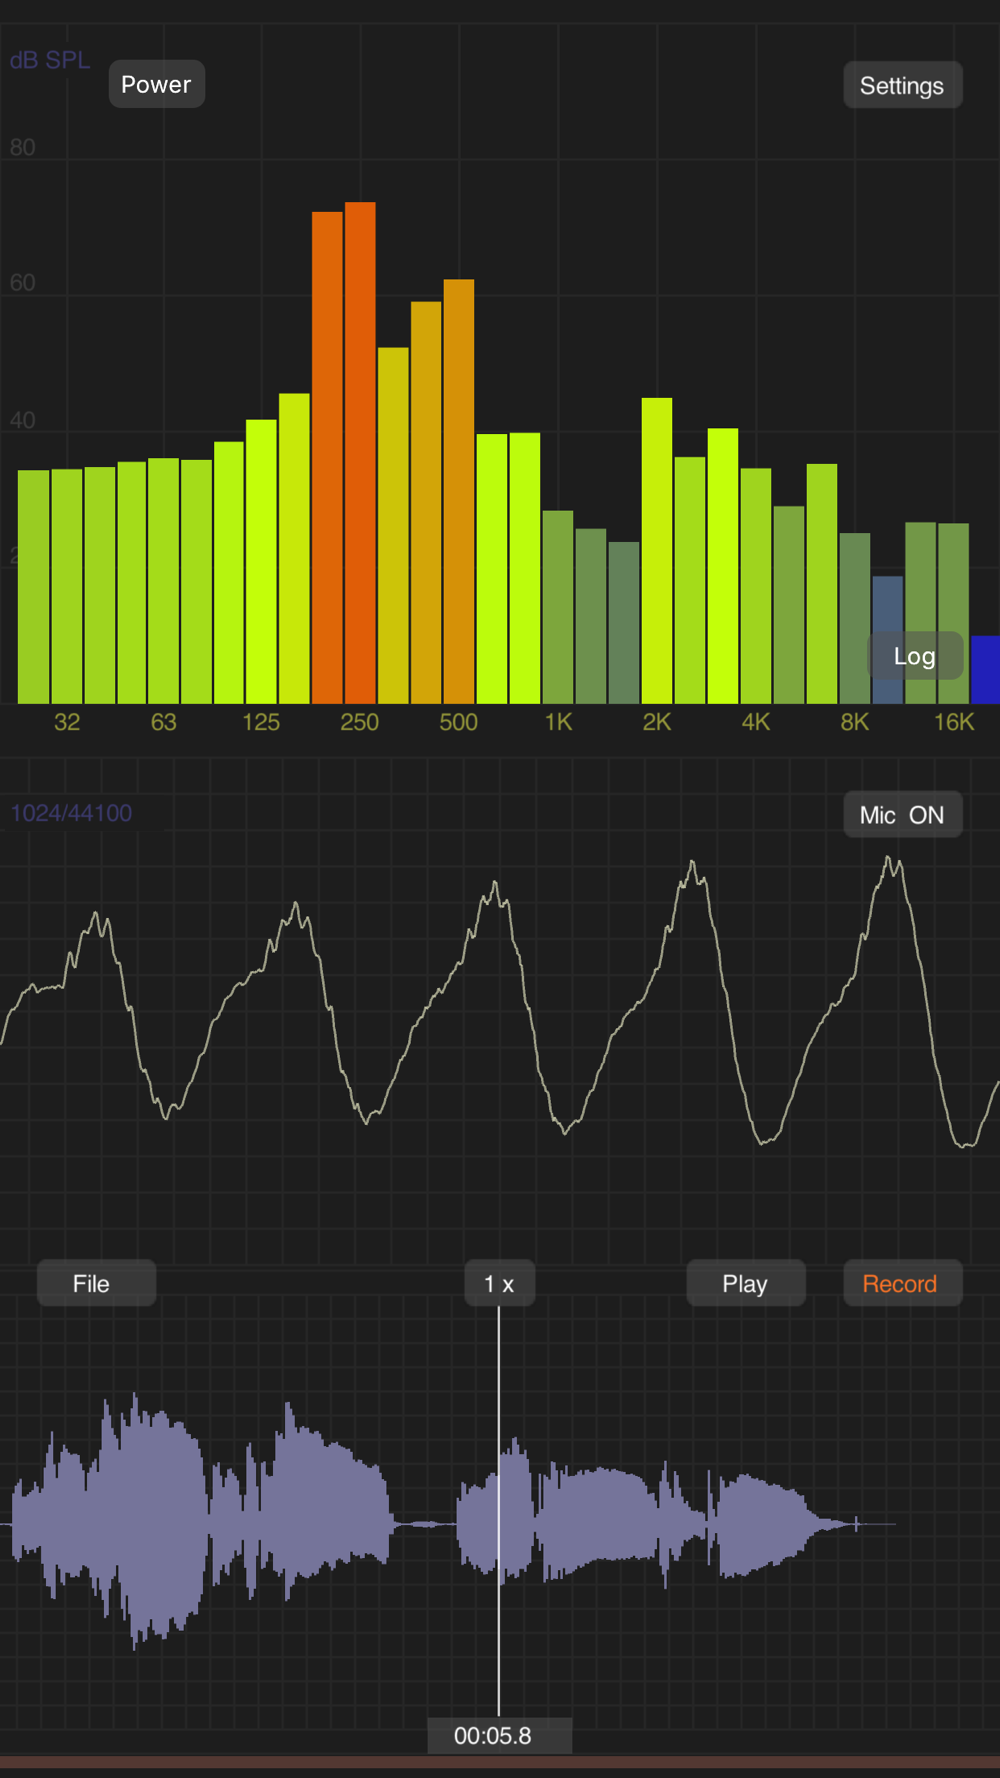The height and width of the screenshot is (1778, 1000).
Task: Click the 40 dB axis value
Action: tap(22, 420)
